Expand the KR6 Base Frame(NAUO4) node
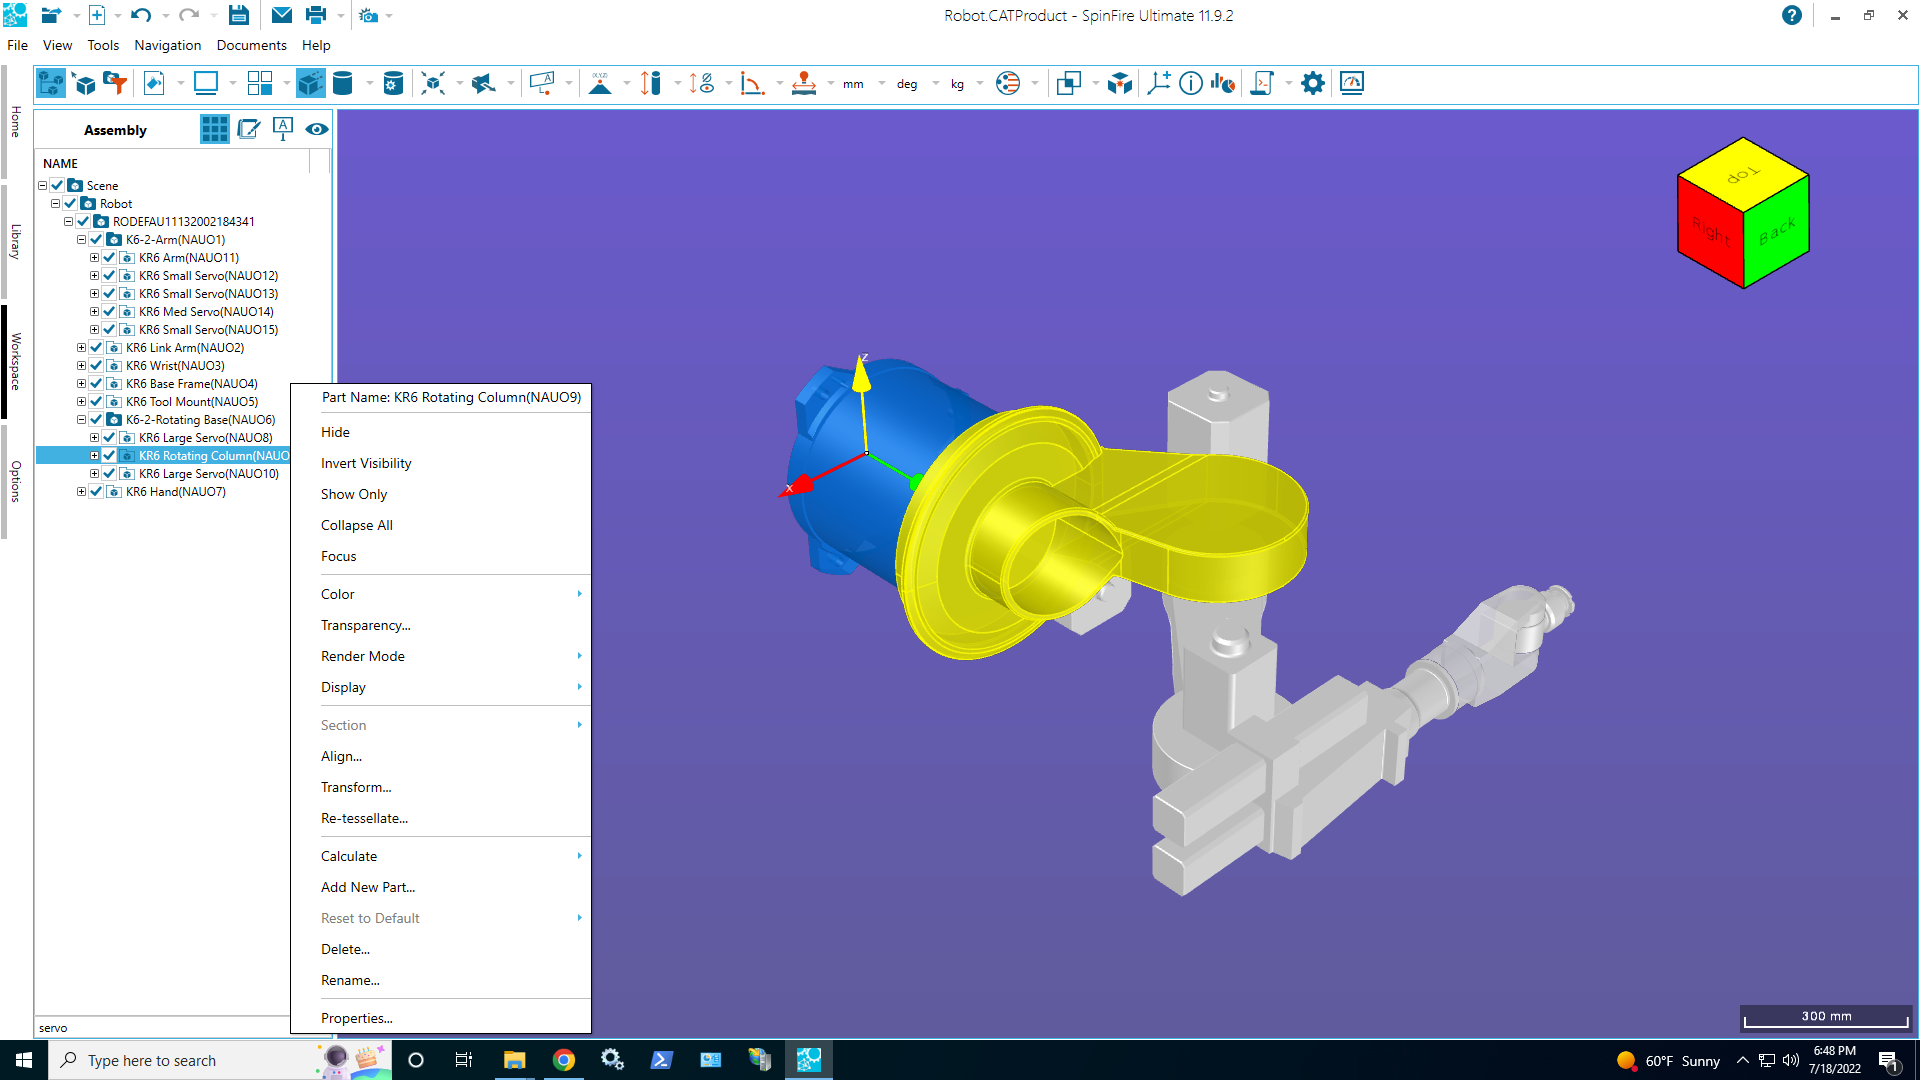 (82, 383)
